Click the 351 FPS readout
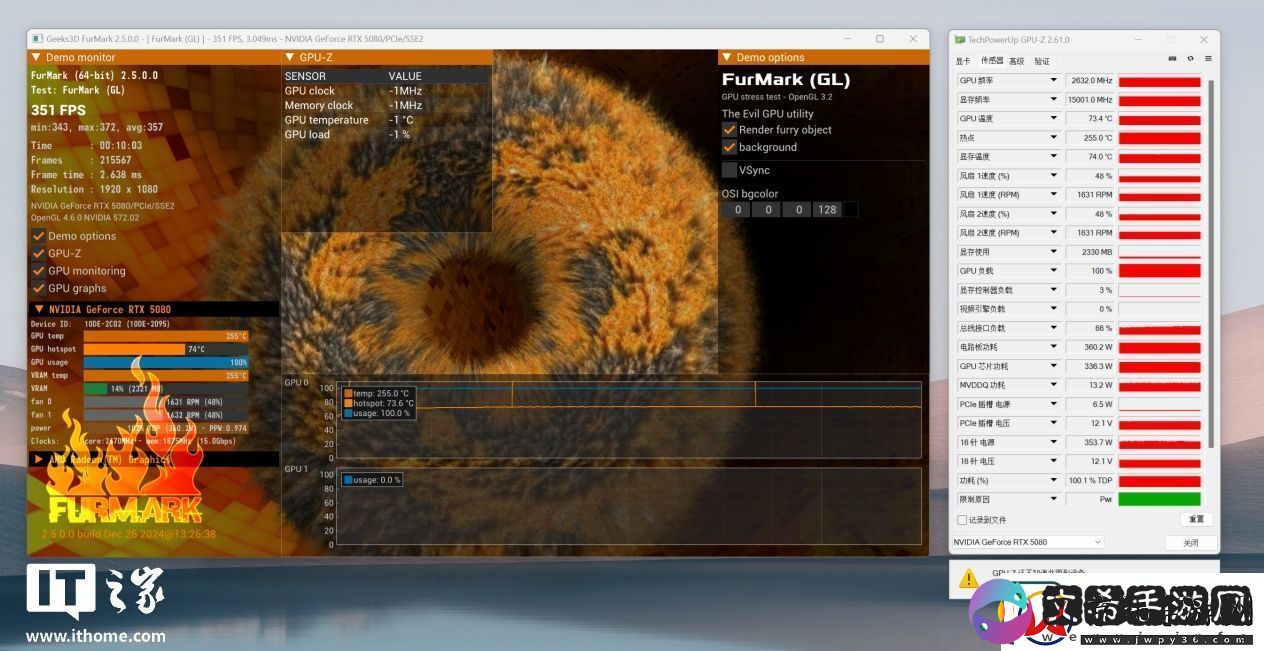The height and width of the screenshot is (651, 1264). pyautogui.click(x=58, y=110)
